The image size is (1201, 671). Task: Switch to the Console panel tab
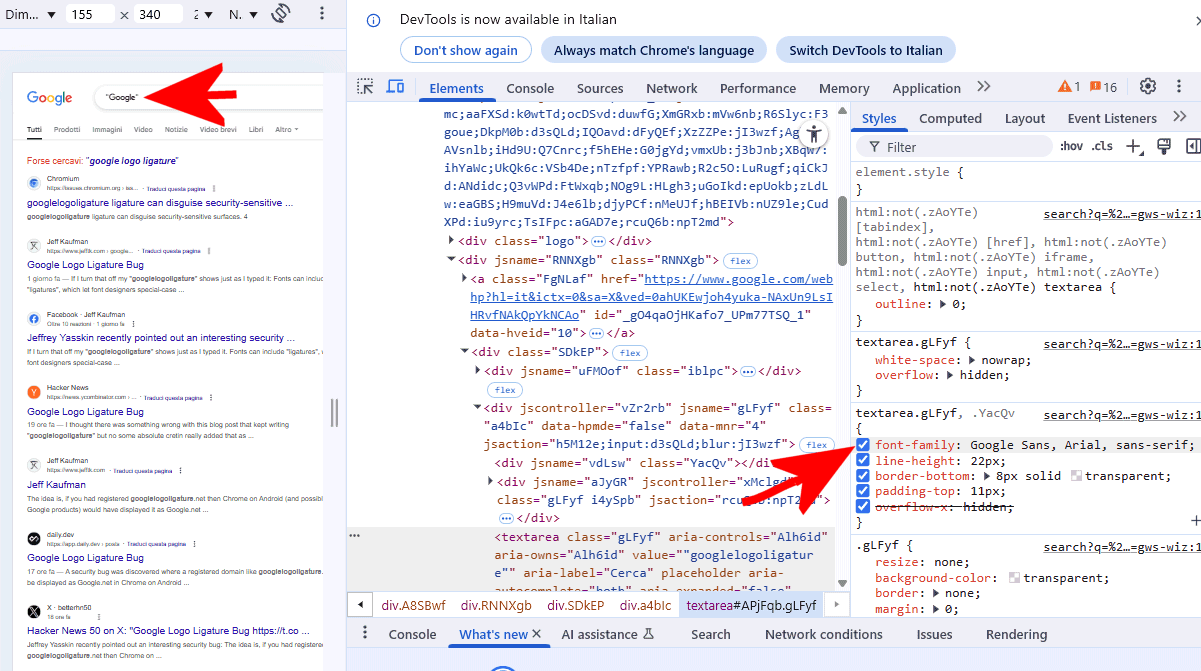point(530,88)
